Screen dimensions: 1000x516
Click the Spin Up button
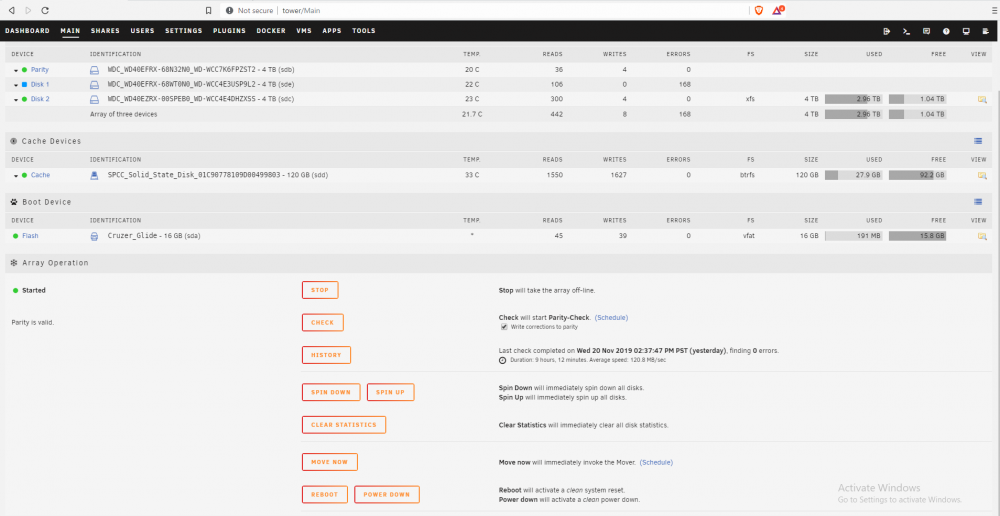click(391, 392)
